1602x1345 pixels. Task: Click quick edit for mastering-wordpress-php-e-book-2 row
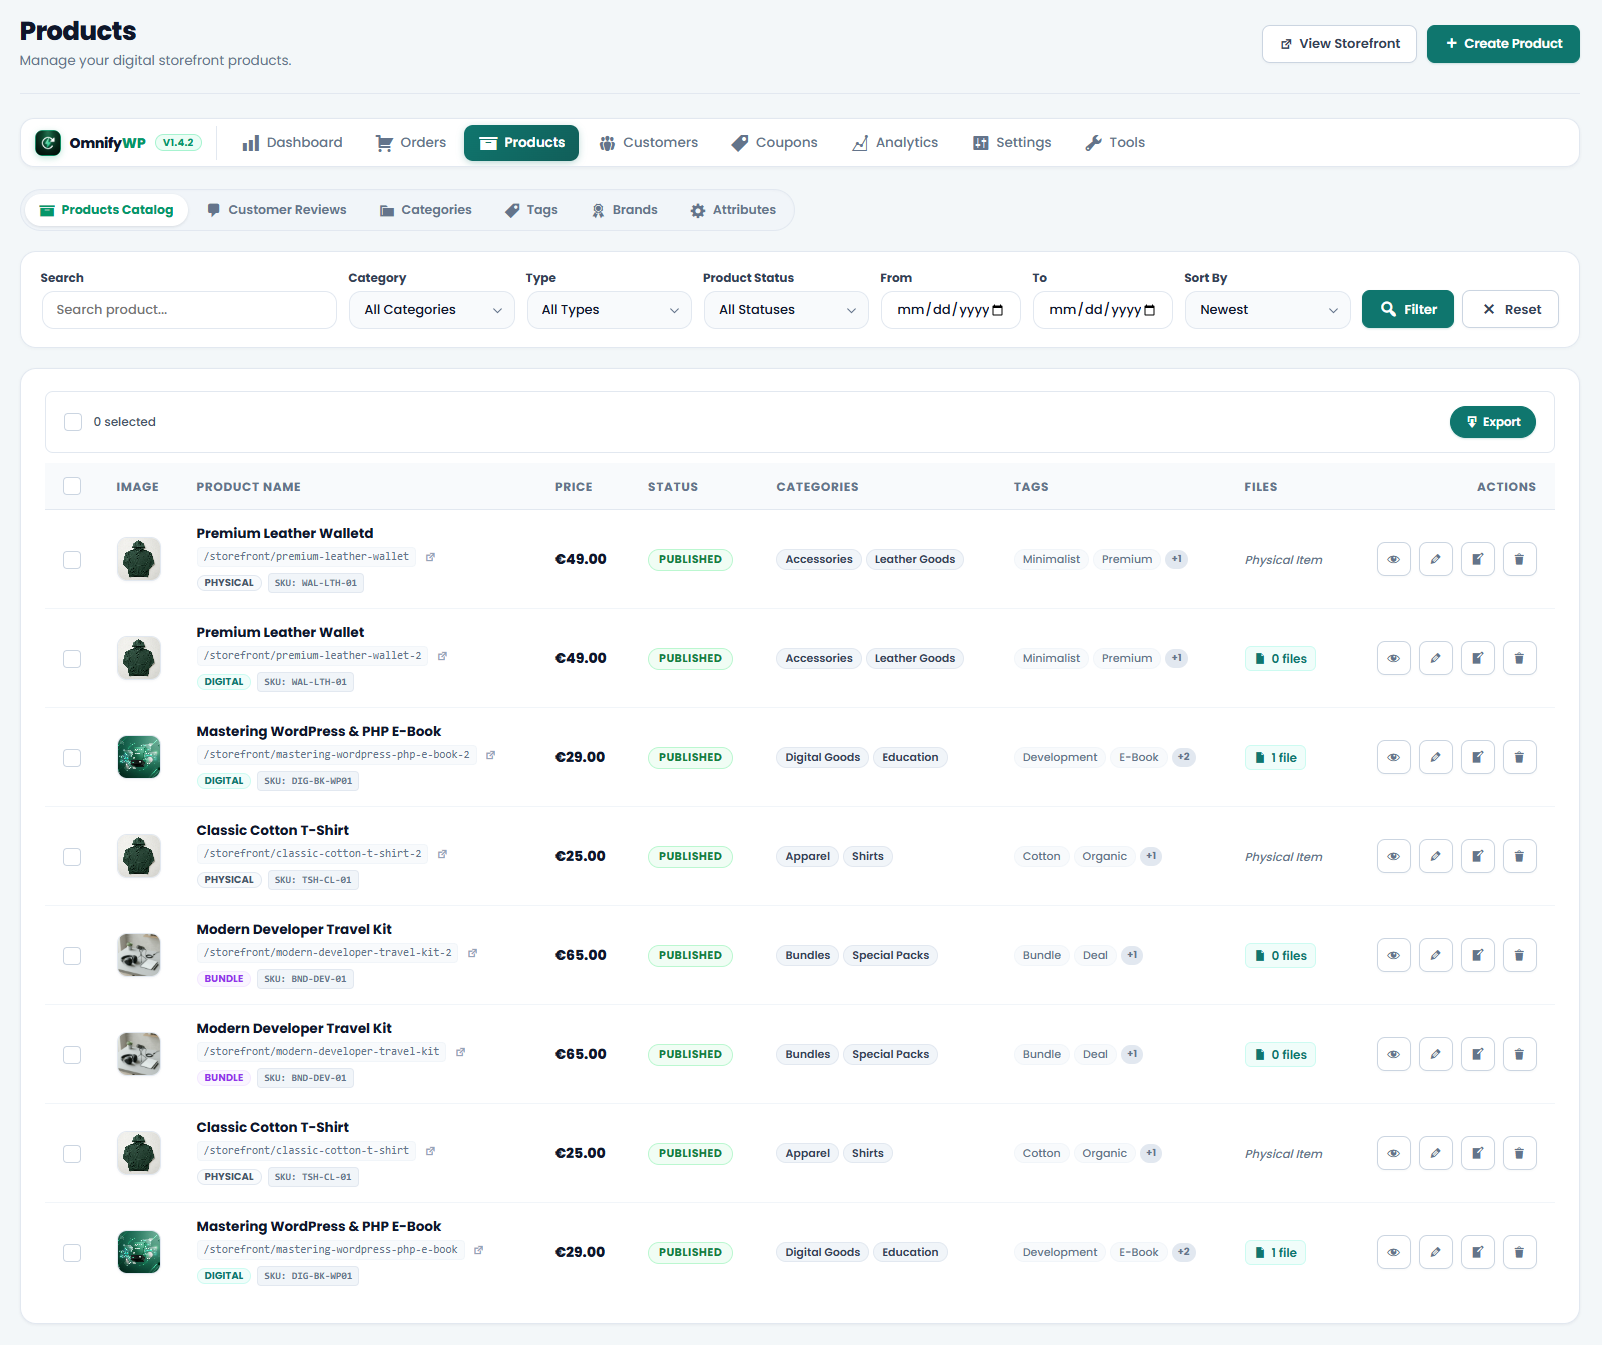click(1477, 757)
